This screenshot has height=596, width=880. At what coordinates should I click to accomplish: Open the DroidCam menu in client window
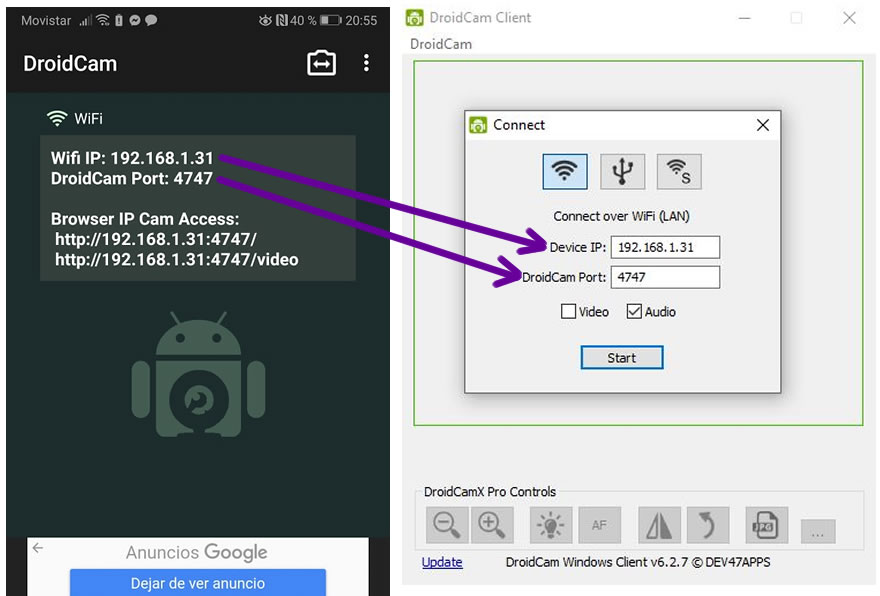[x=441, y=44]
